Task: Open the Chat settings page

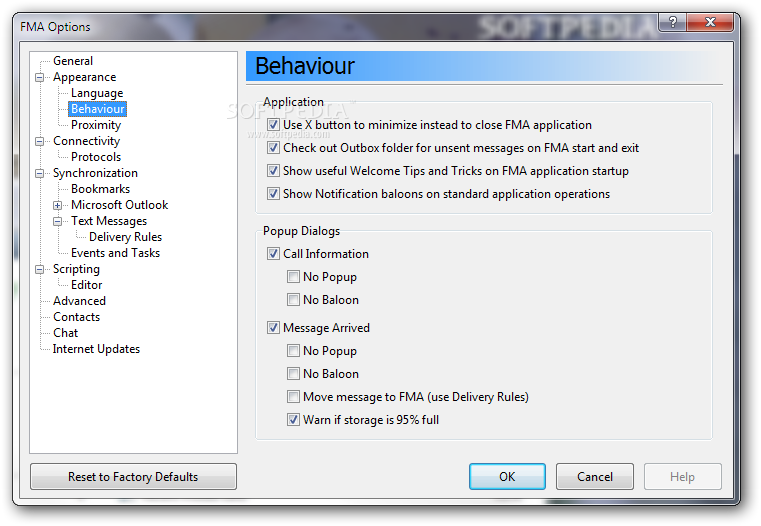Action: pyautogui.click(x=65, y=333)
